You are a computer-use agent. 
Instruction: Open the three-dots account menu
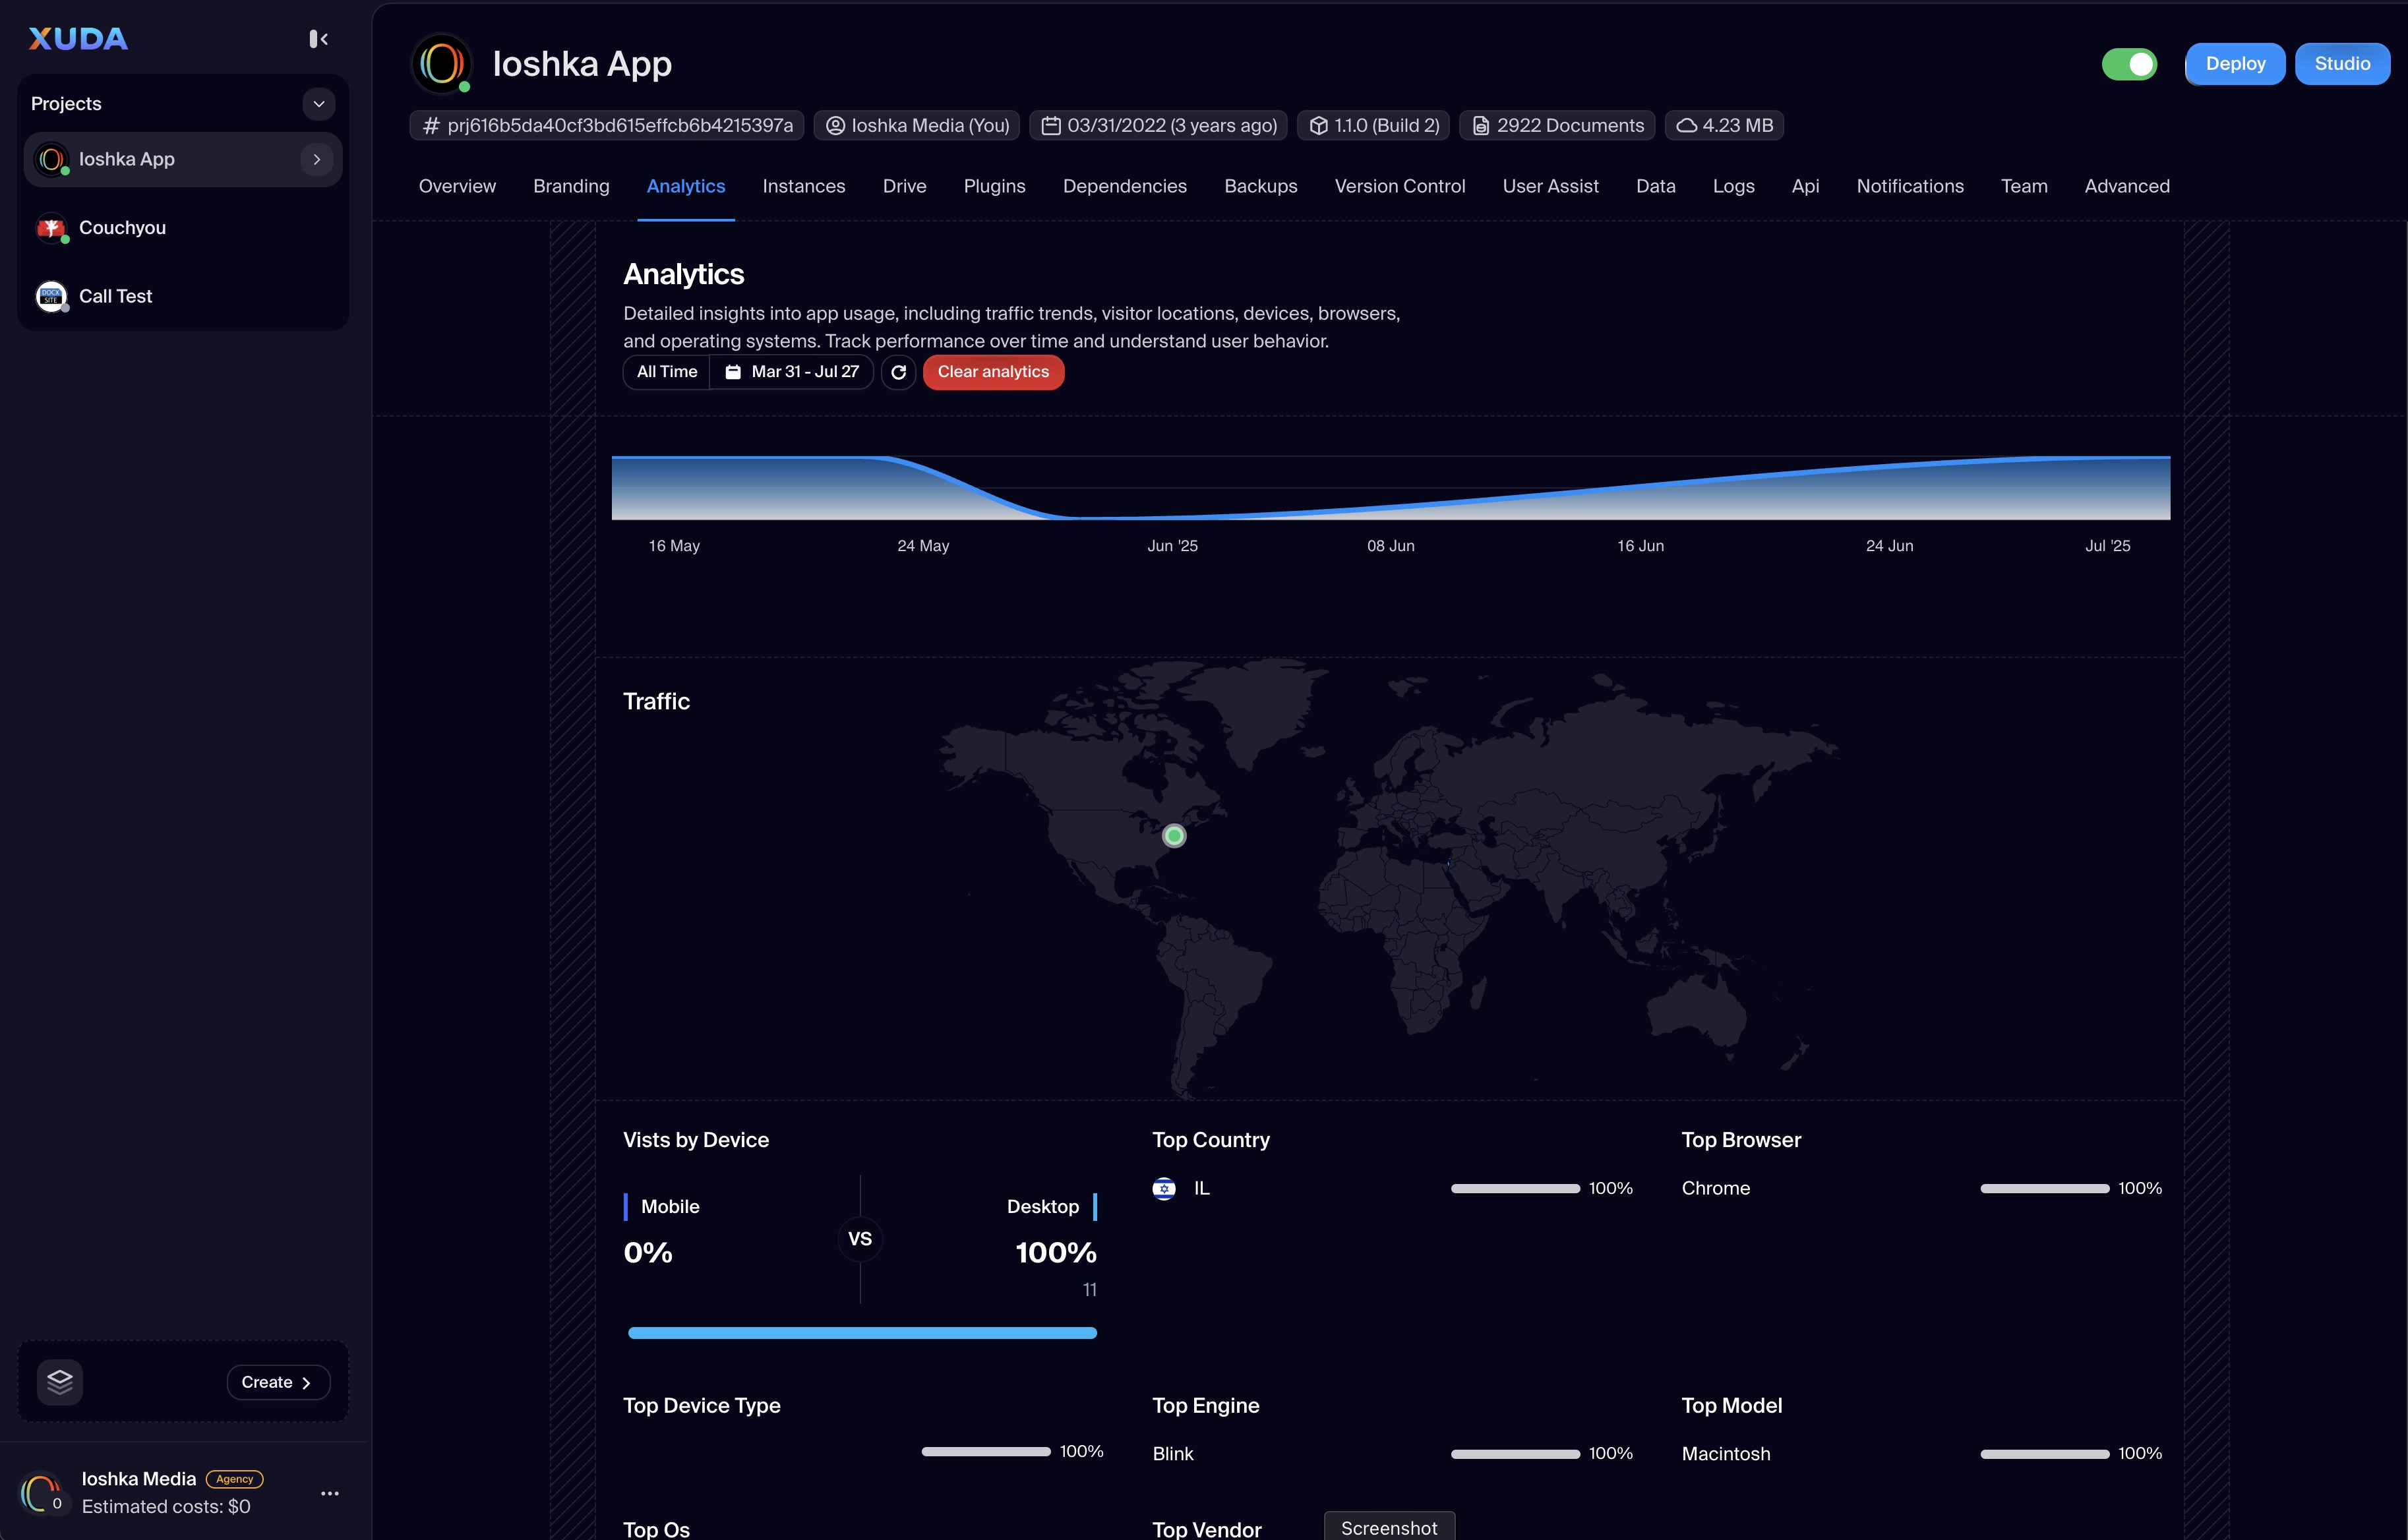[x=330, y=1493]
